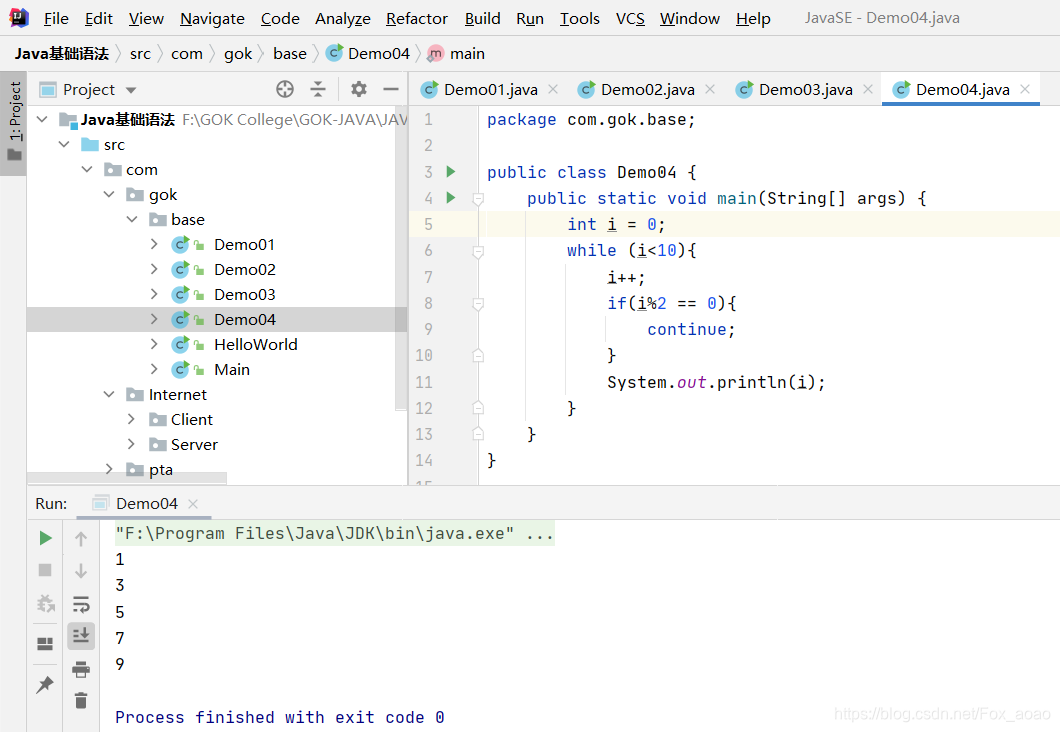The width and height of the screenshot is (1060, 732).
Task: Expand the Demo01 class node
Action: (x=154, y=244)
